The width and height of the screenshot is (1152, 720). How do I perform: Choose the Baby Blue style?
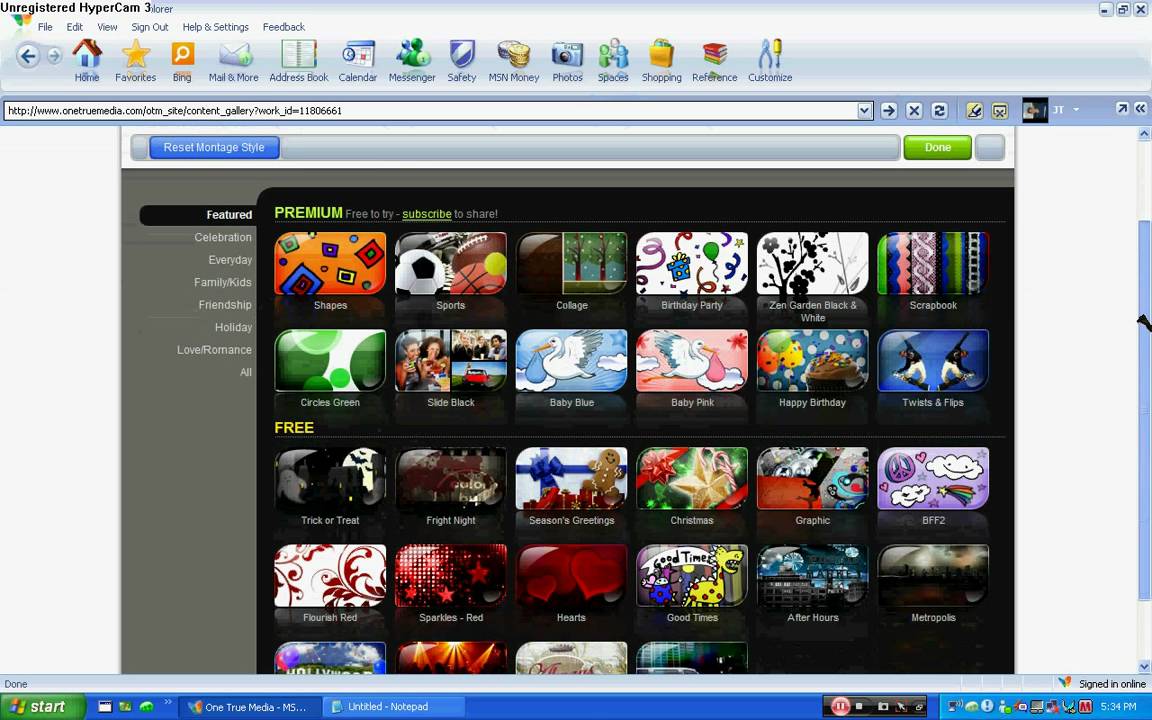click(x=572, y=361)
